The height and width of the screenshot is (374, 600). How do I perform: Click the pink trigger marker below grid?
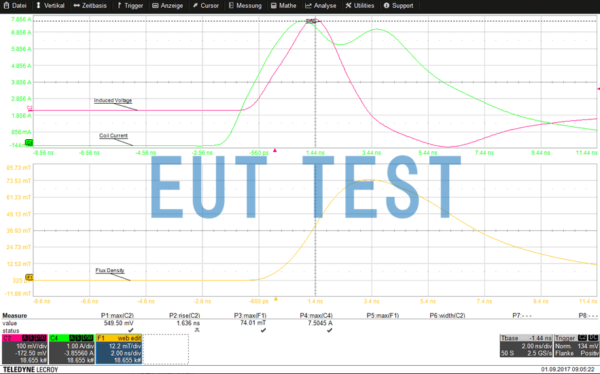(x=275, y=150)
